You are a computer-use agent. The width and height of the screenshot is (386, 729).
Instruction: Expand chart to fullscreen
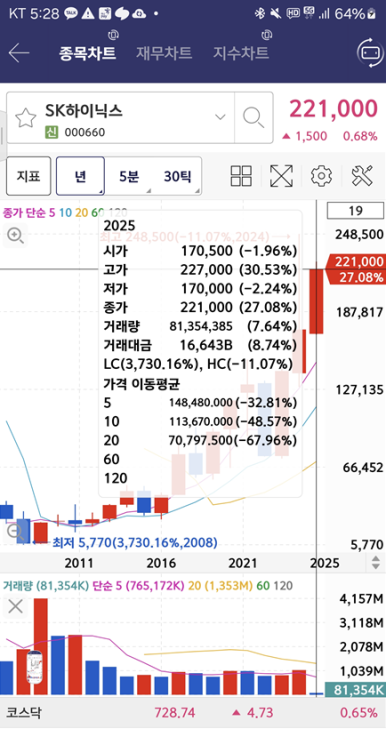coord(281,176)
